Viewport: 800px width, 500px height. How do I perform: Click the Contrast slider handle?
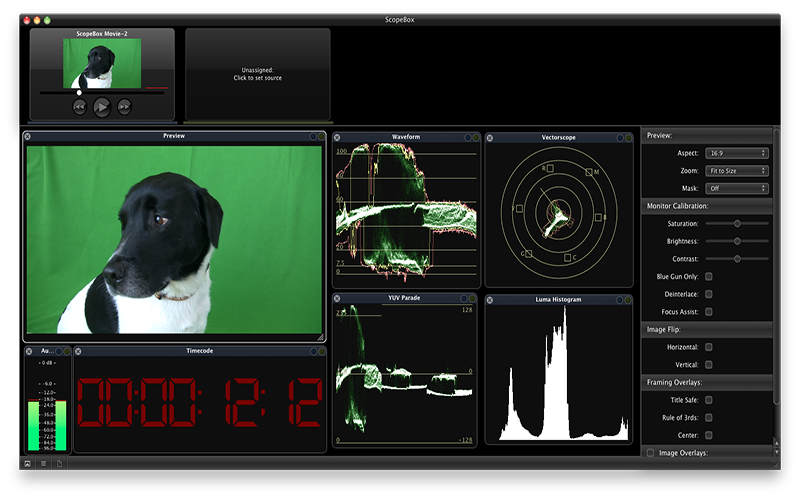pos(737,259)
